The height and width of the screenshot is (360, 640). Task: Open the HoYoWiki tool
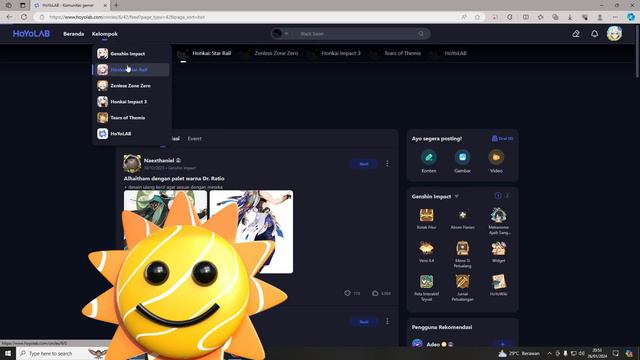click(499, 285)
